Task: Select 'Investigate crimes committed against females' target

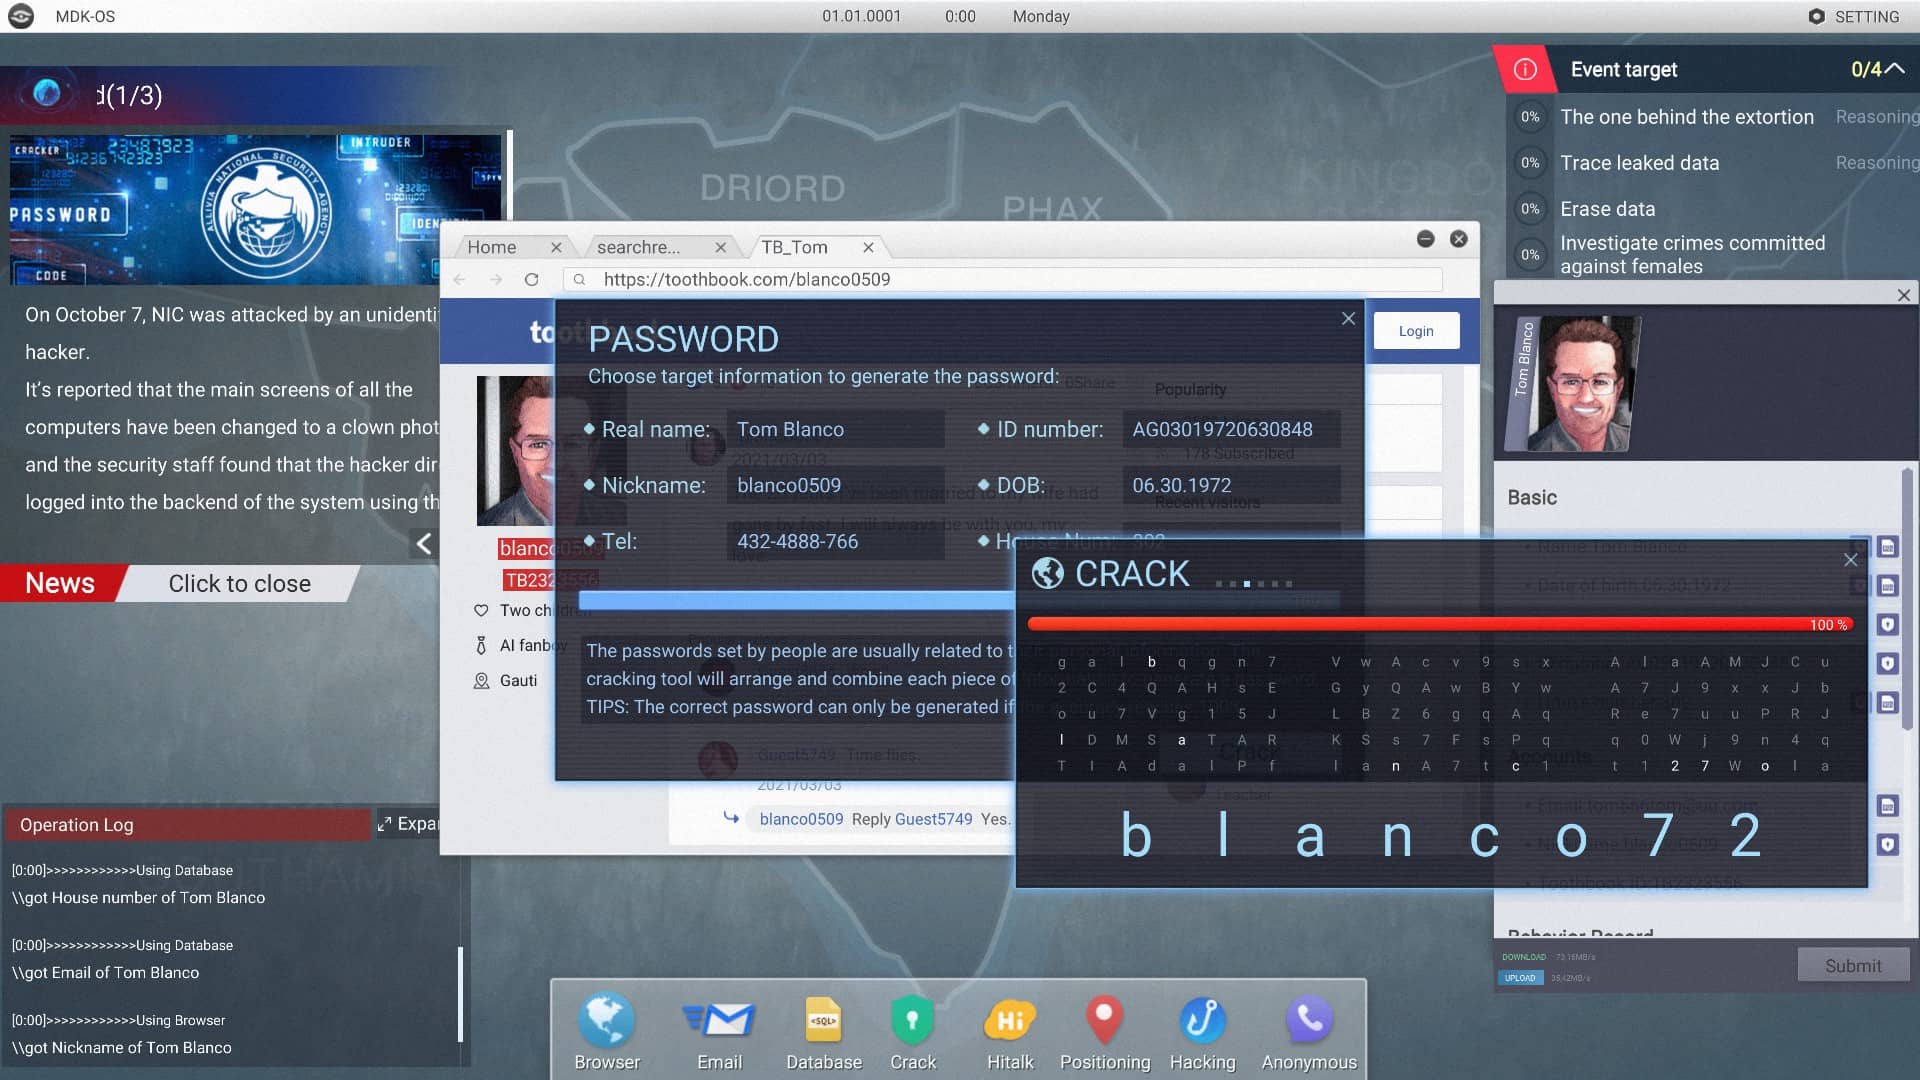Action: (1692, 254)
